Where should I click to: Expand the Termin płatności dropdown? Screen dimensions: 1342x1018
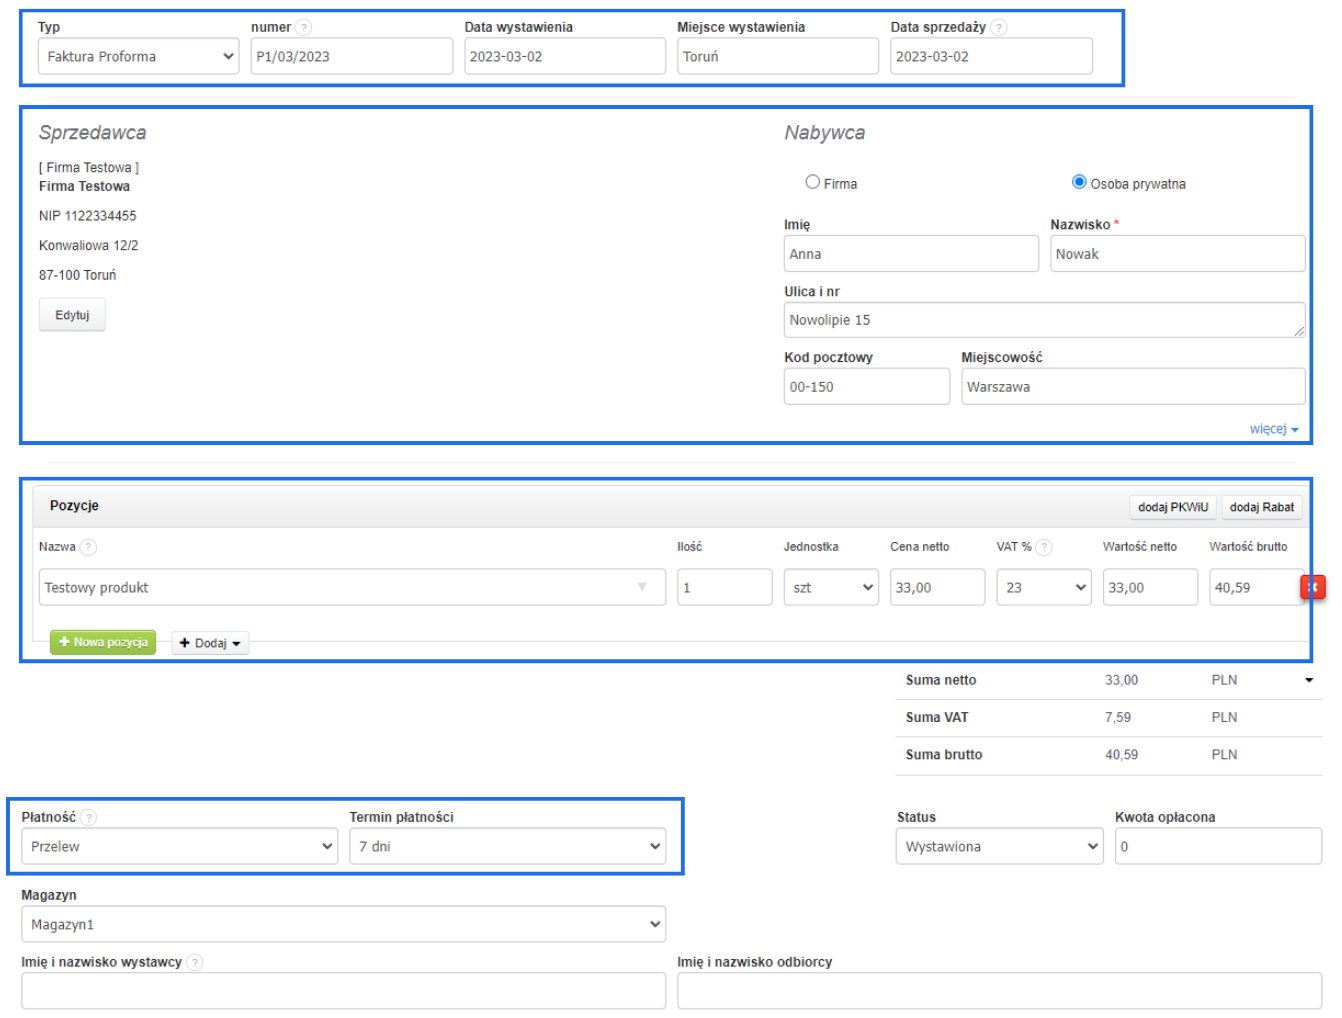click(508, 847)
